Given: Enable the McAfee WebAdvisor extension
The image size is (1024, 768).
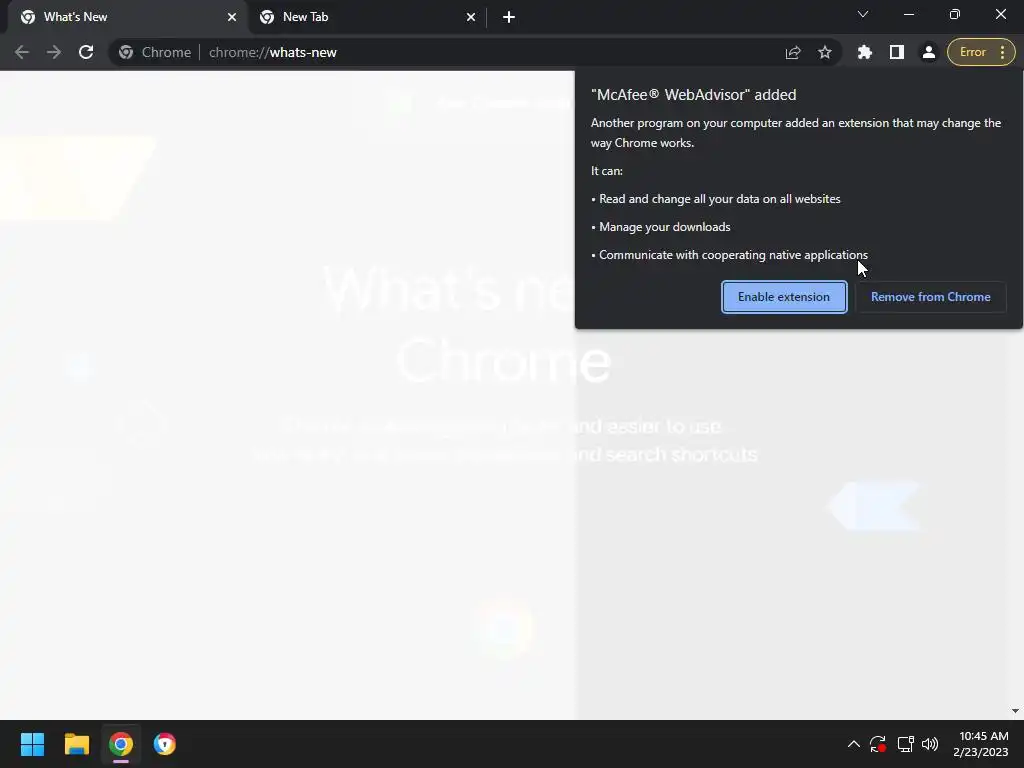Looking at the screenshot, I should tap(784, 297).
